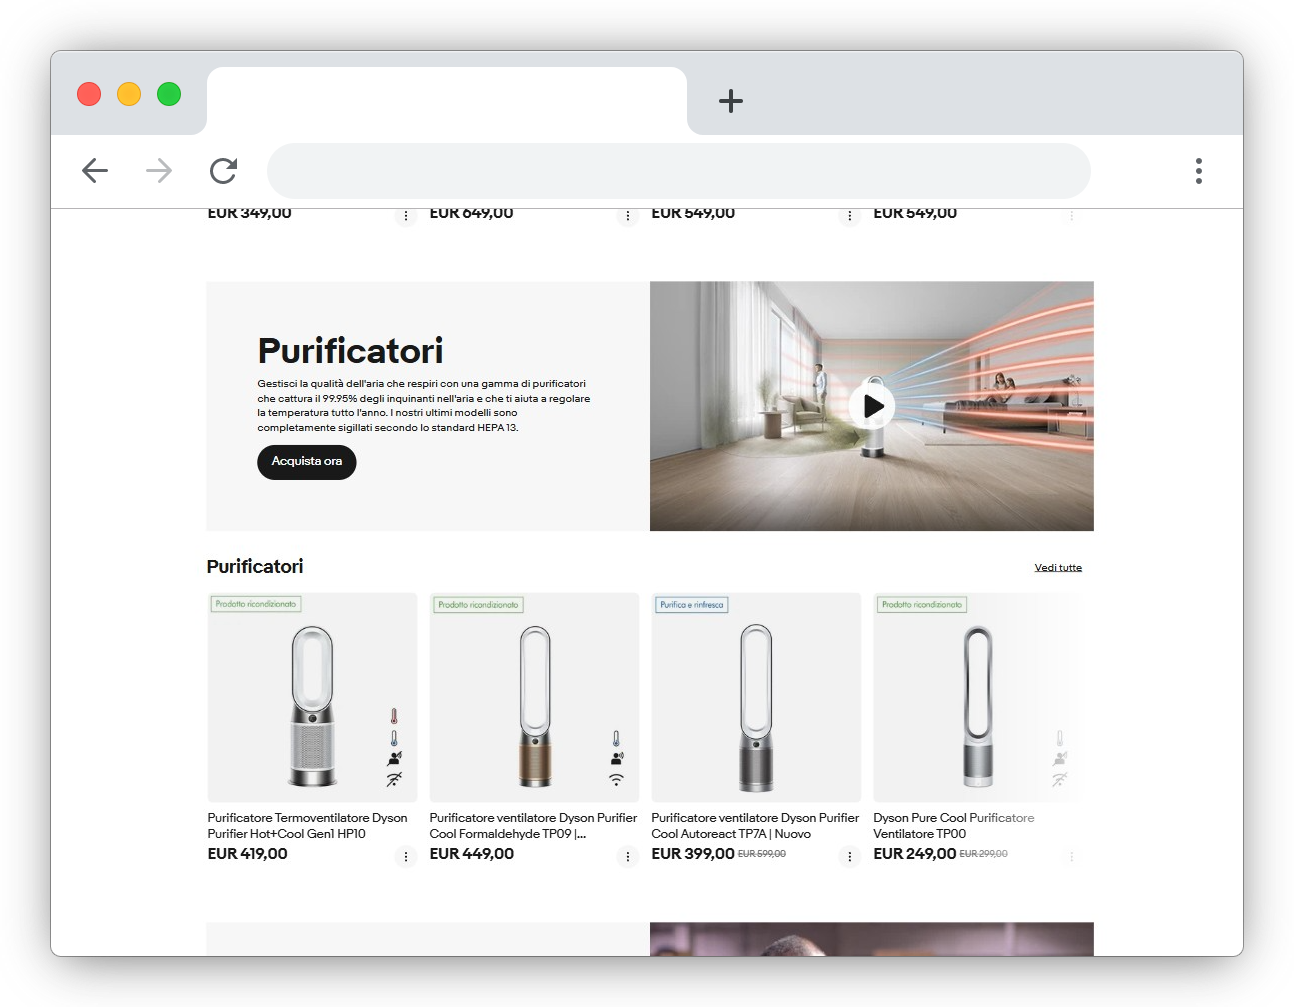Click the struck-through EUR 299,00 price

[x=984, y=854]
